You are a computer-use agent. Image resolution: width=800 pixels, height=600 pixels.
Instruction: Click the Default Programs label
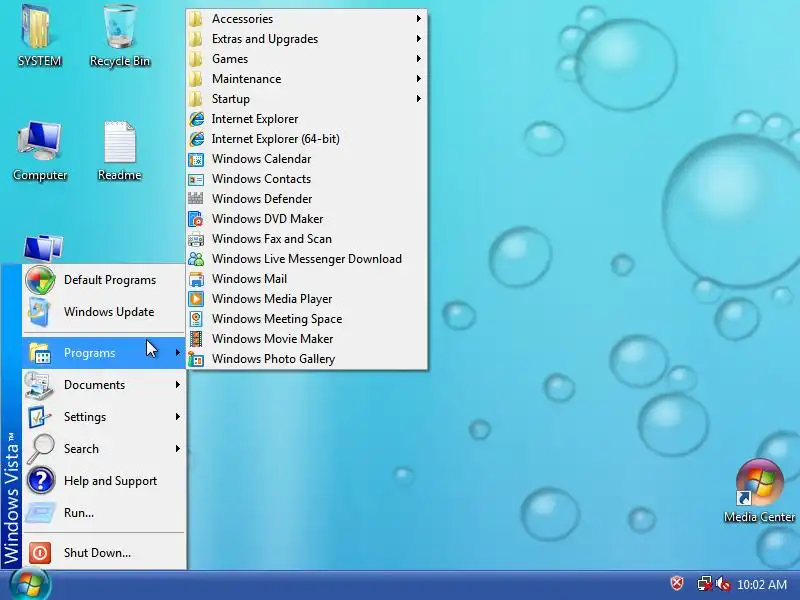(110, 280)
